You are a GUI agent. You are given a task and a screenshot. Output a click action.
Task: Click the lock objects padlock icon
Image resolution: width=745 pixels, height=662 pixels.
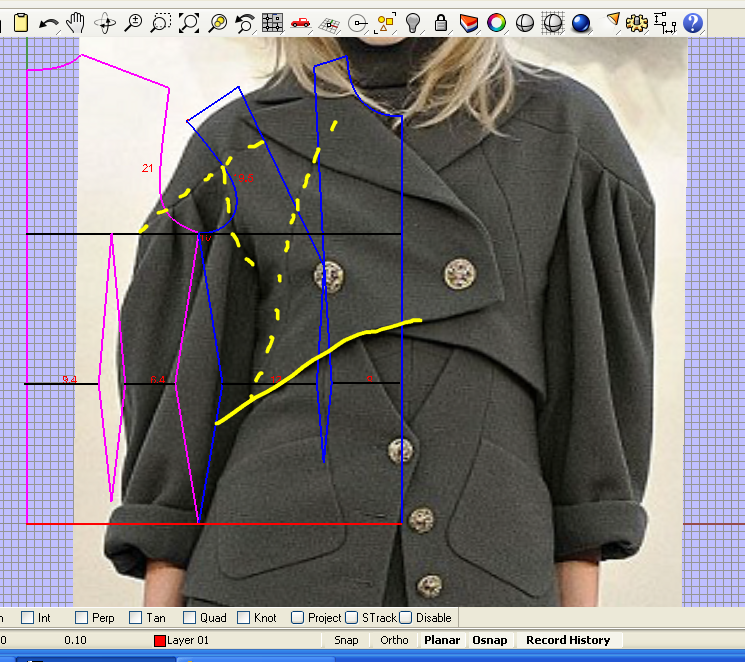(441, 23)
